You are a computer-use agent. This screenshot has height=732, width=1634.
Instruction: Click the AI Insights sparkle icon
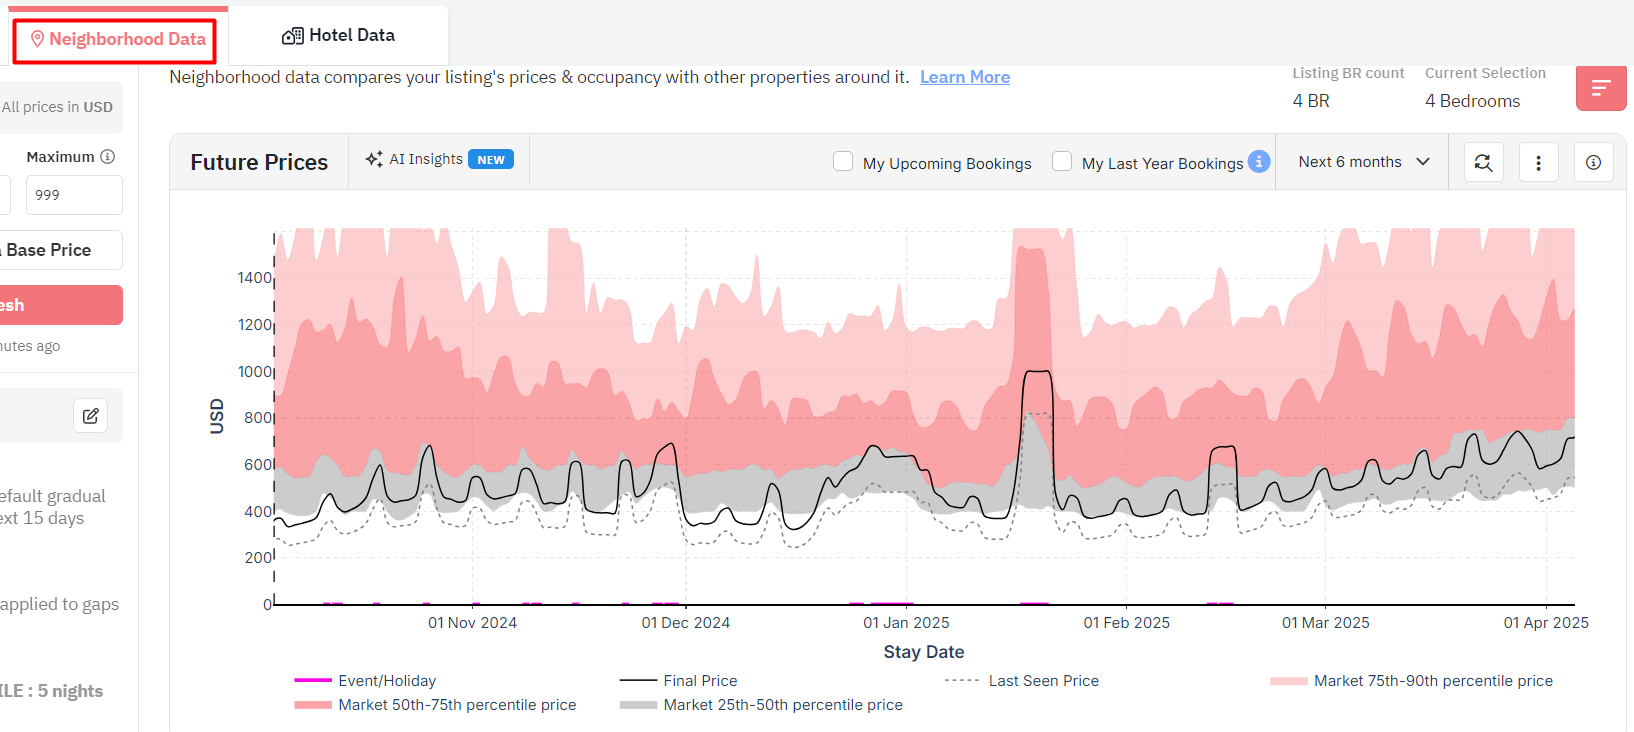pyautogui.click(x=374, y=159)
